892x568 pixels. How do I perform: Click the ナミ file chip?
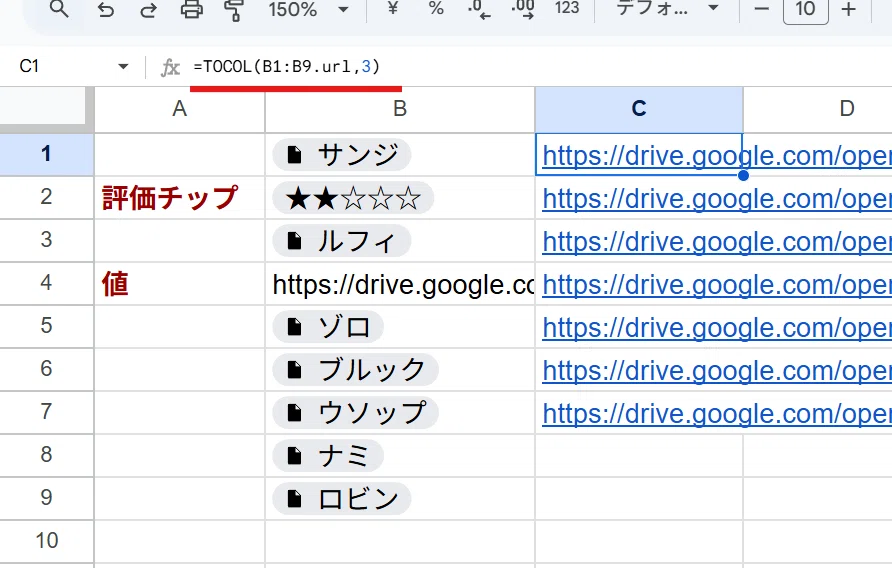[328, 456]
